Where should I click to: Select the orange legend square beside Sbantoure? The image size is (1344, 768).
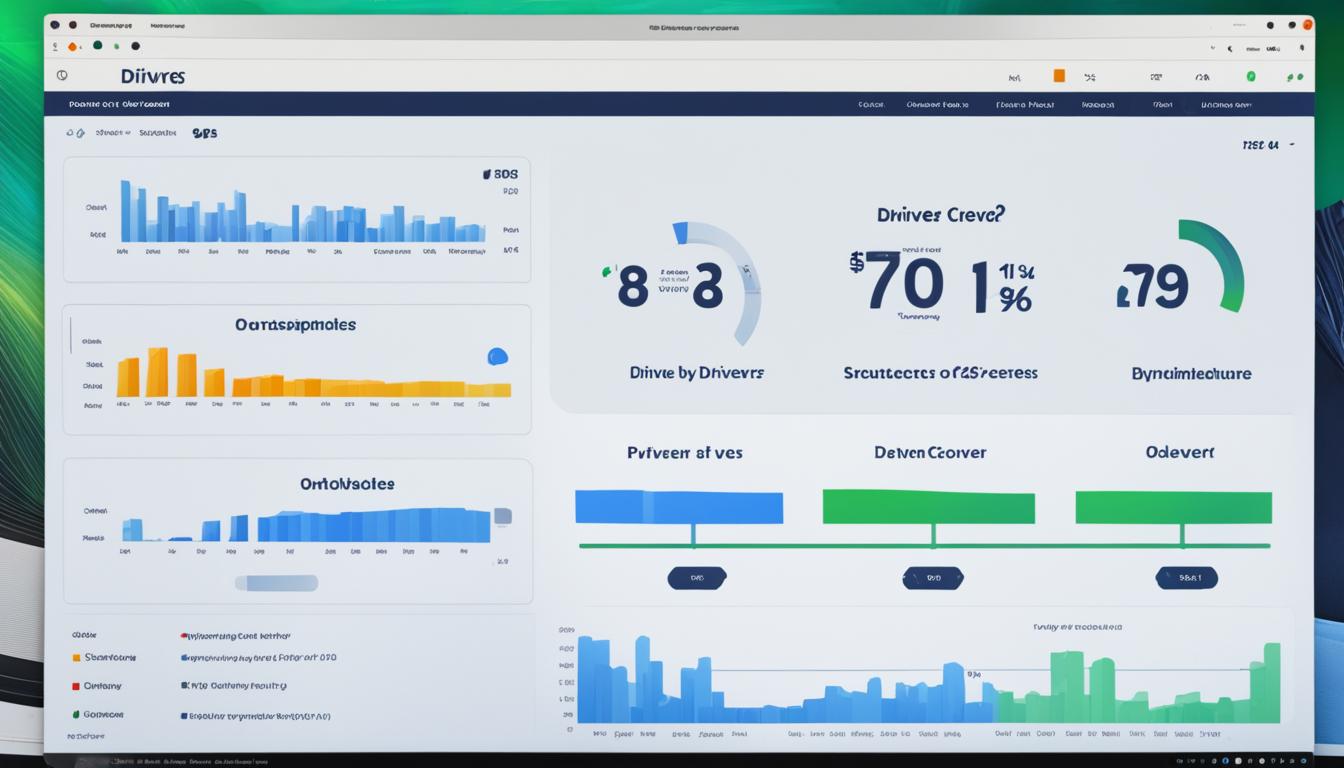tap(76, 658)
